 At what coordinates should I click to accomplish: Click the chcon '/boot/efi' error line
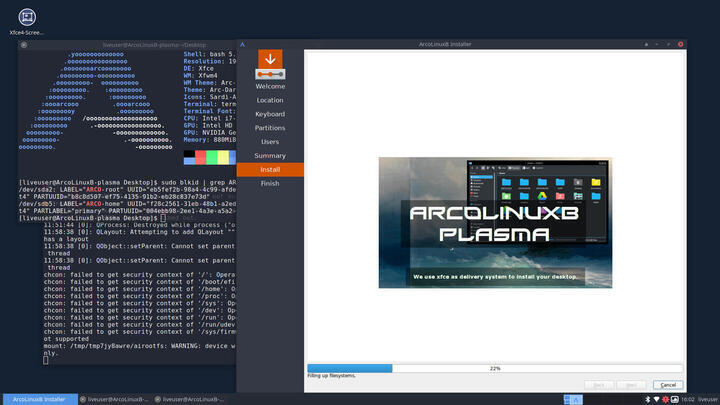coord(140,282)
